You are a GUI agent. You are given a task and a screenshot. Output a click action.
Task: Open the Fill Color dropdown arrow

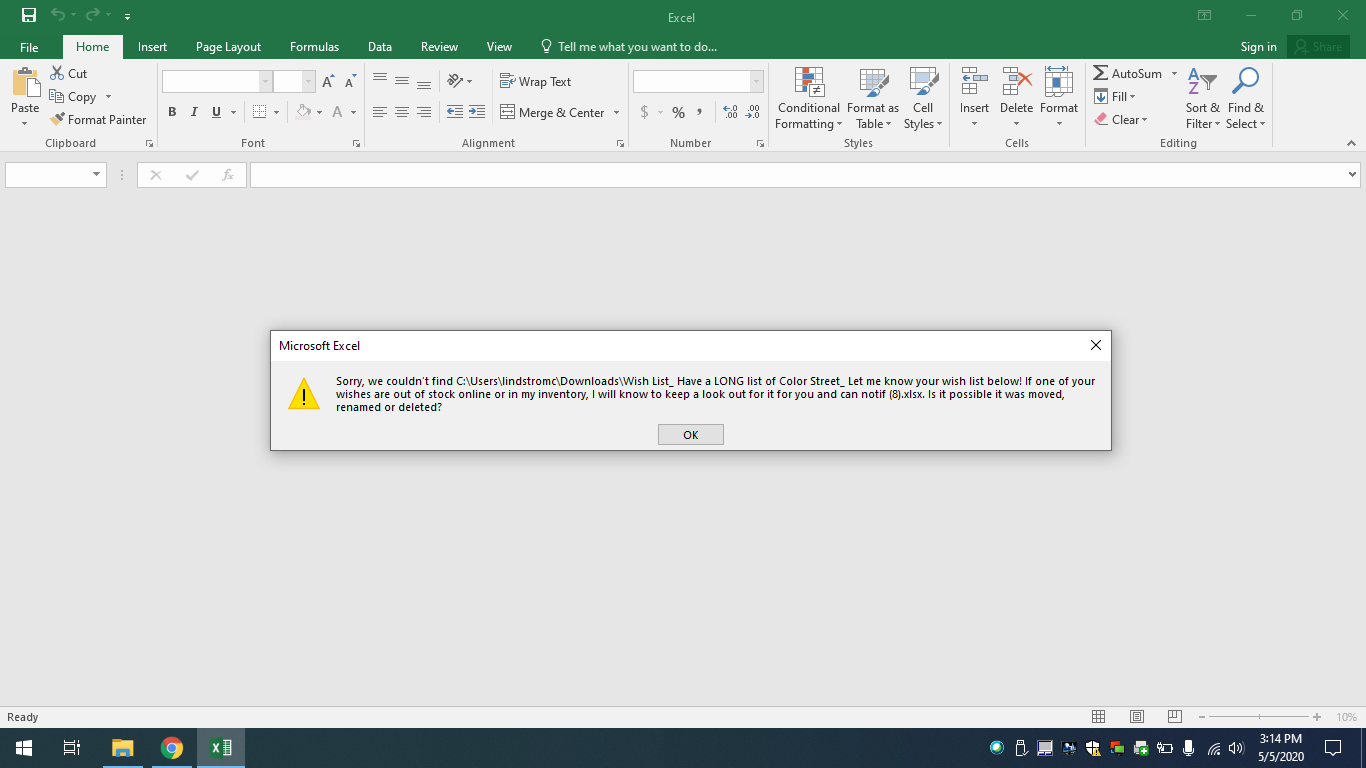pyautogui.click(x=321, y=112)
